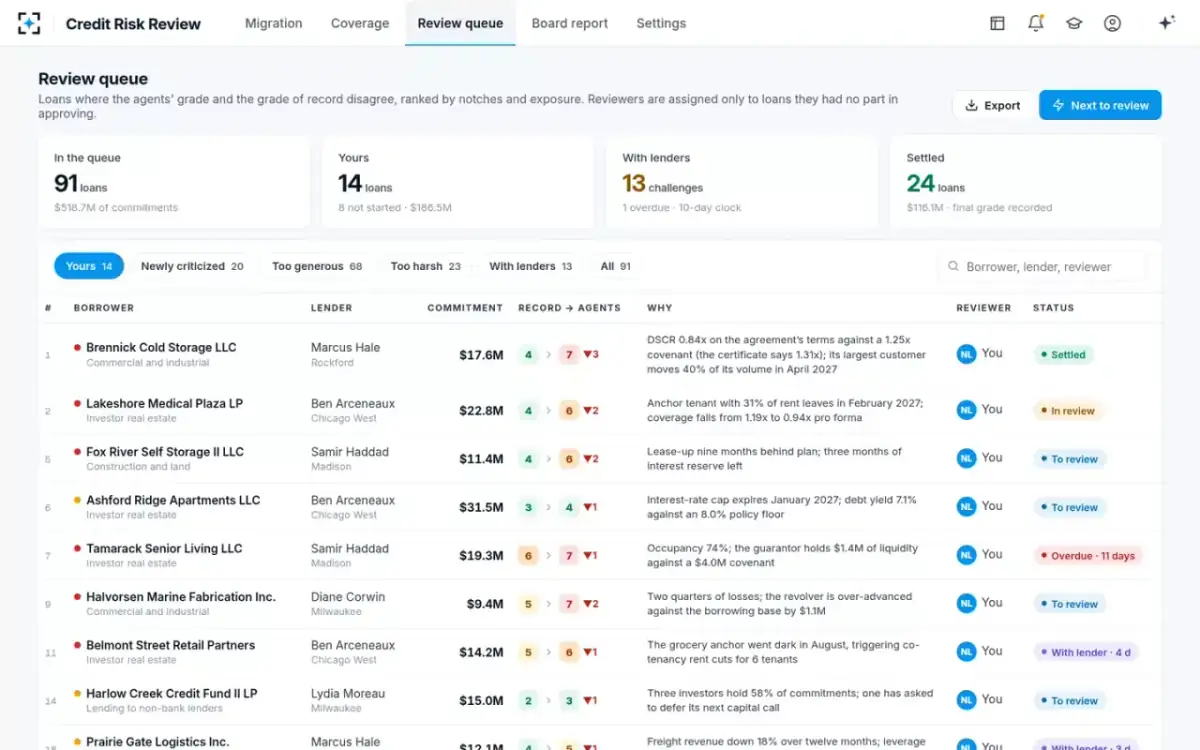
Task: Filter by Too generous 68 chip
Action: 317,266
